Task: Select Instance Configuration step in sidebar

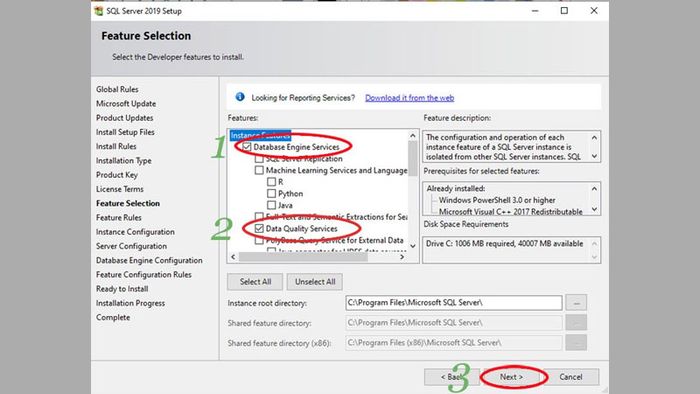Action: pyautogui.click(x=135, y=232)
